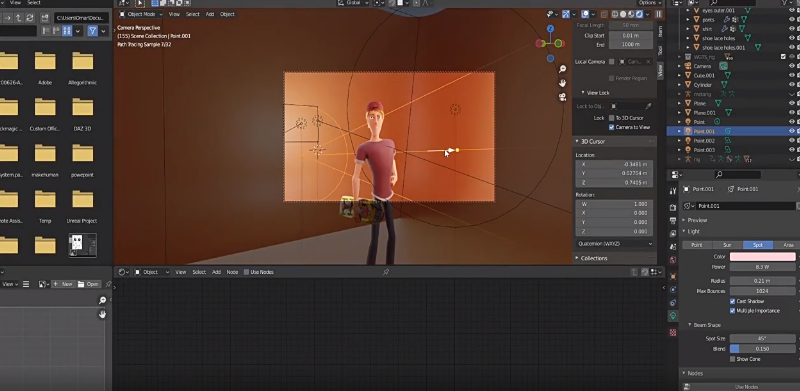This screenshot has width=800, height=391.
Task: Uncheck the Camera to View option
Action: (611, 127)
